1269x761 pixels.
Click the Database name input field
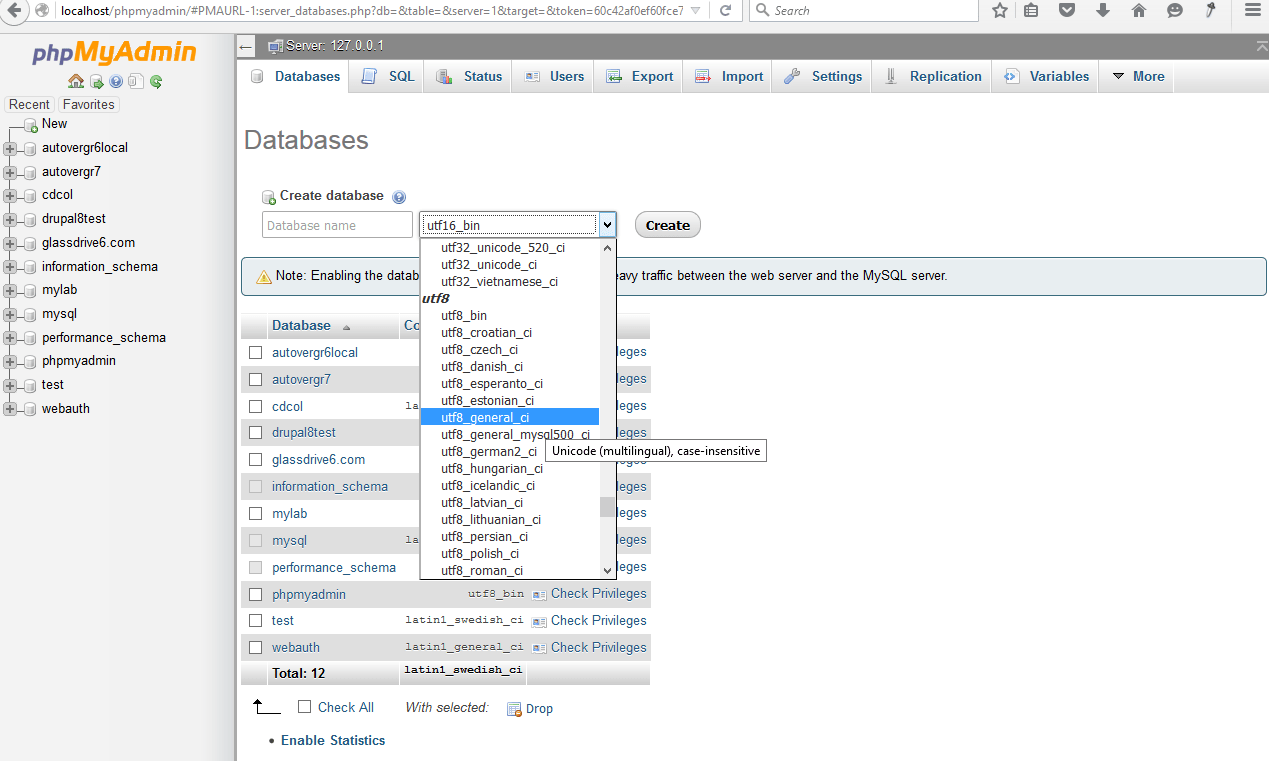pos(336,224)
